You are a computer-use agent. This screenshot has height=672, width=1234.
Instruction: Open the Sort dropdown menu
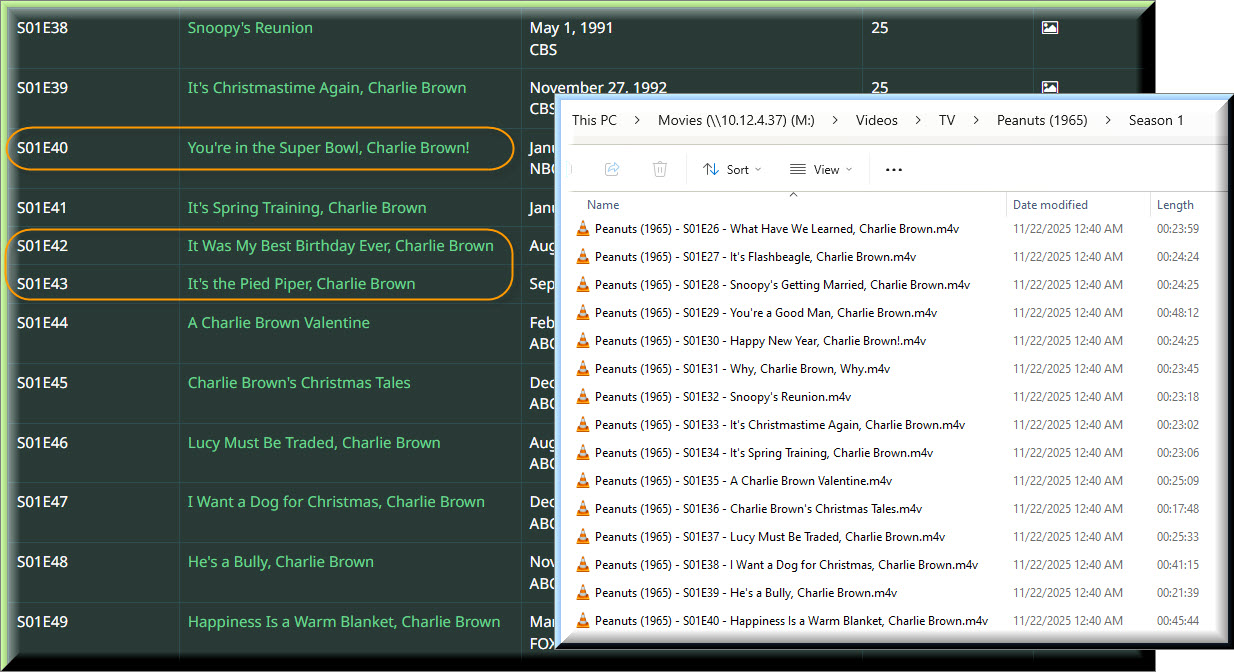732,169
